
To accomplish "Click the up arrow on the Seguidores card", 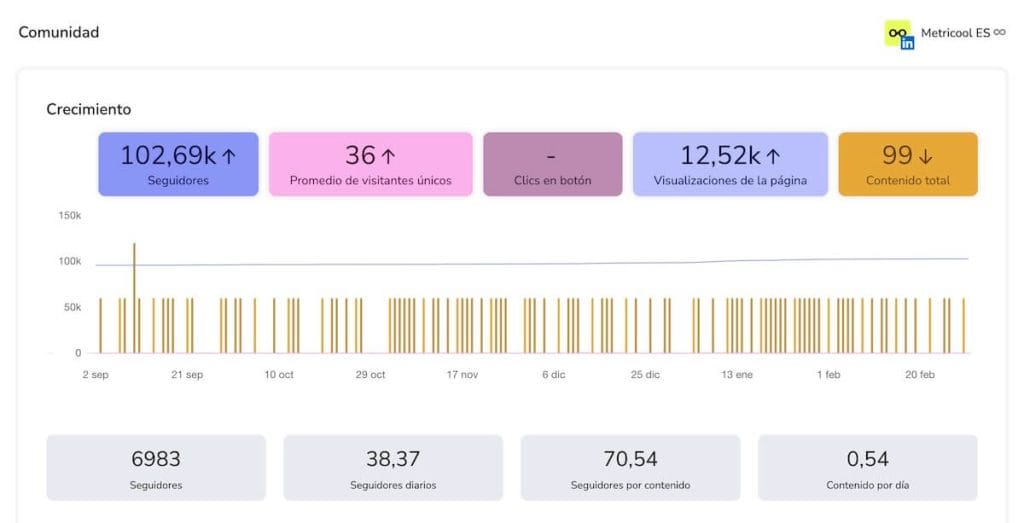I will point(228,156).
